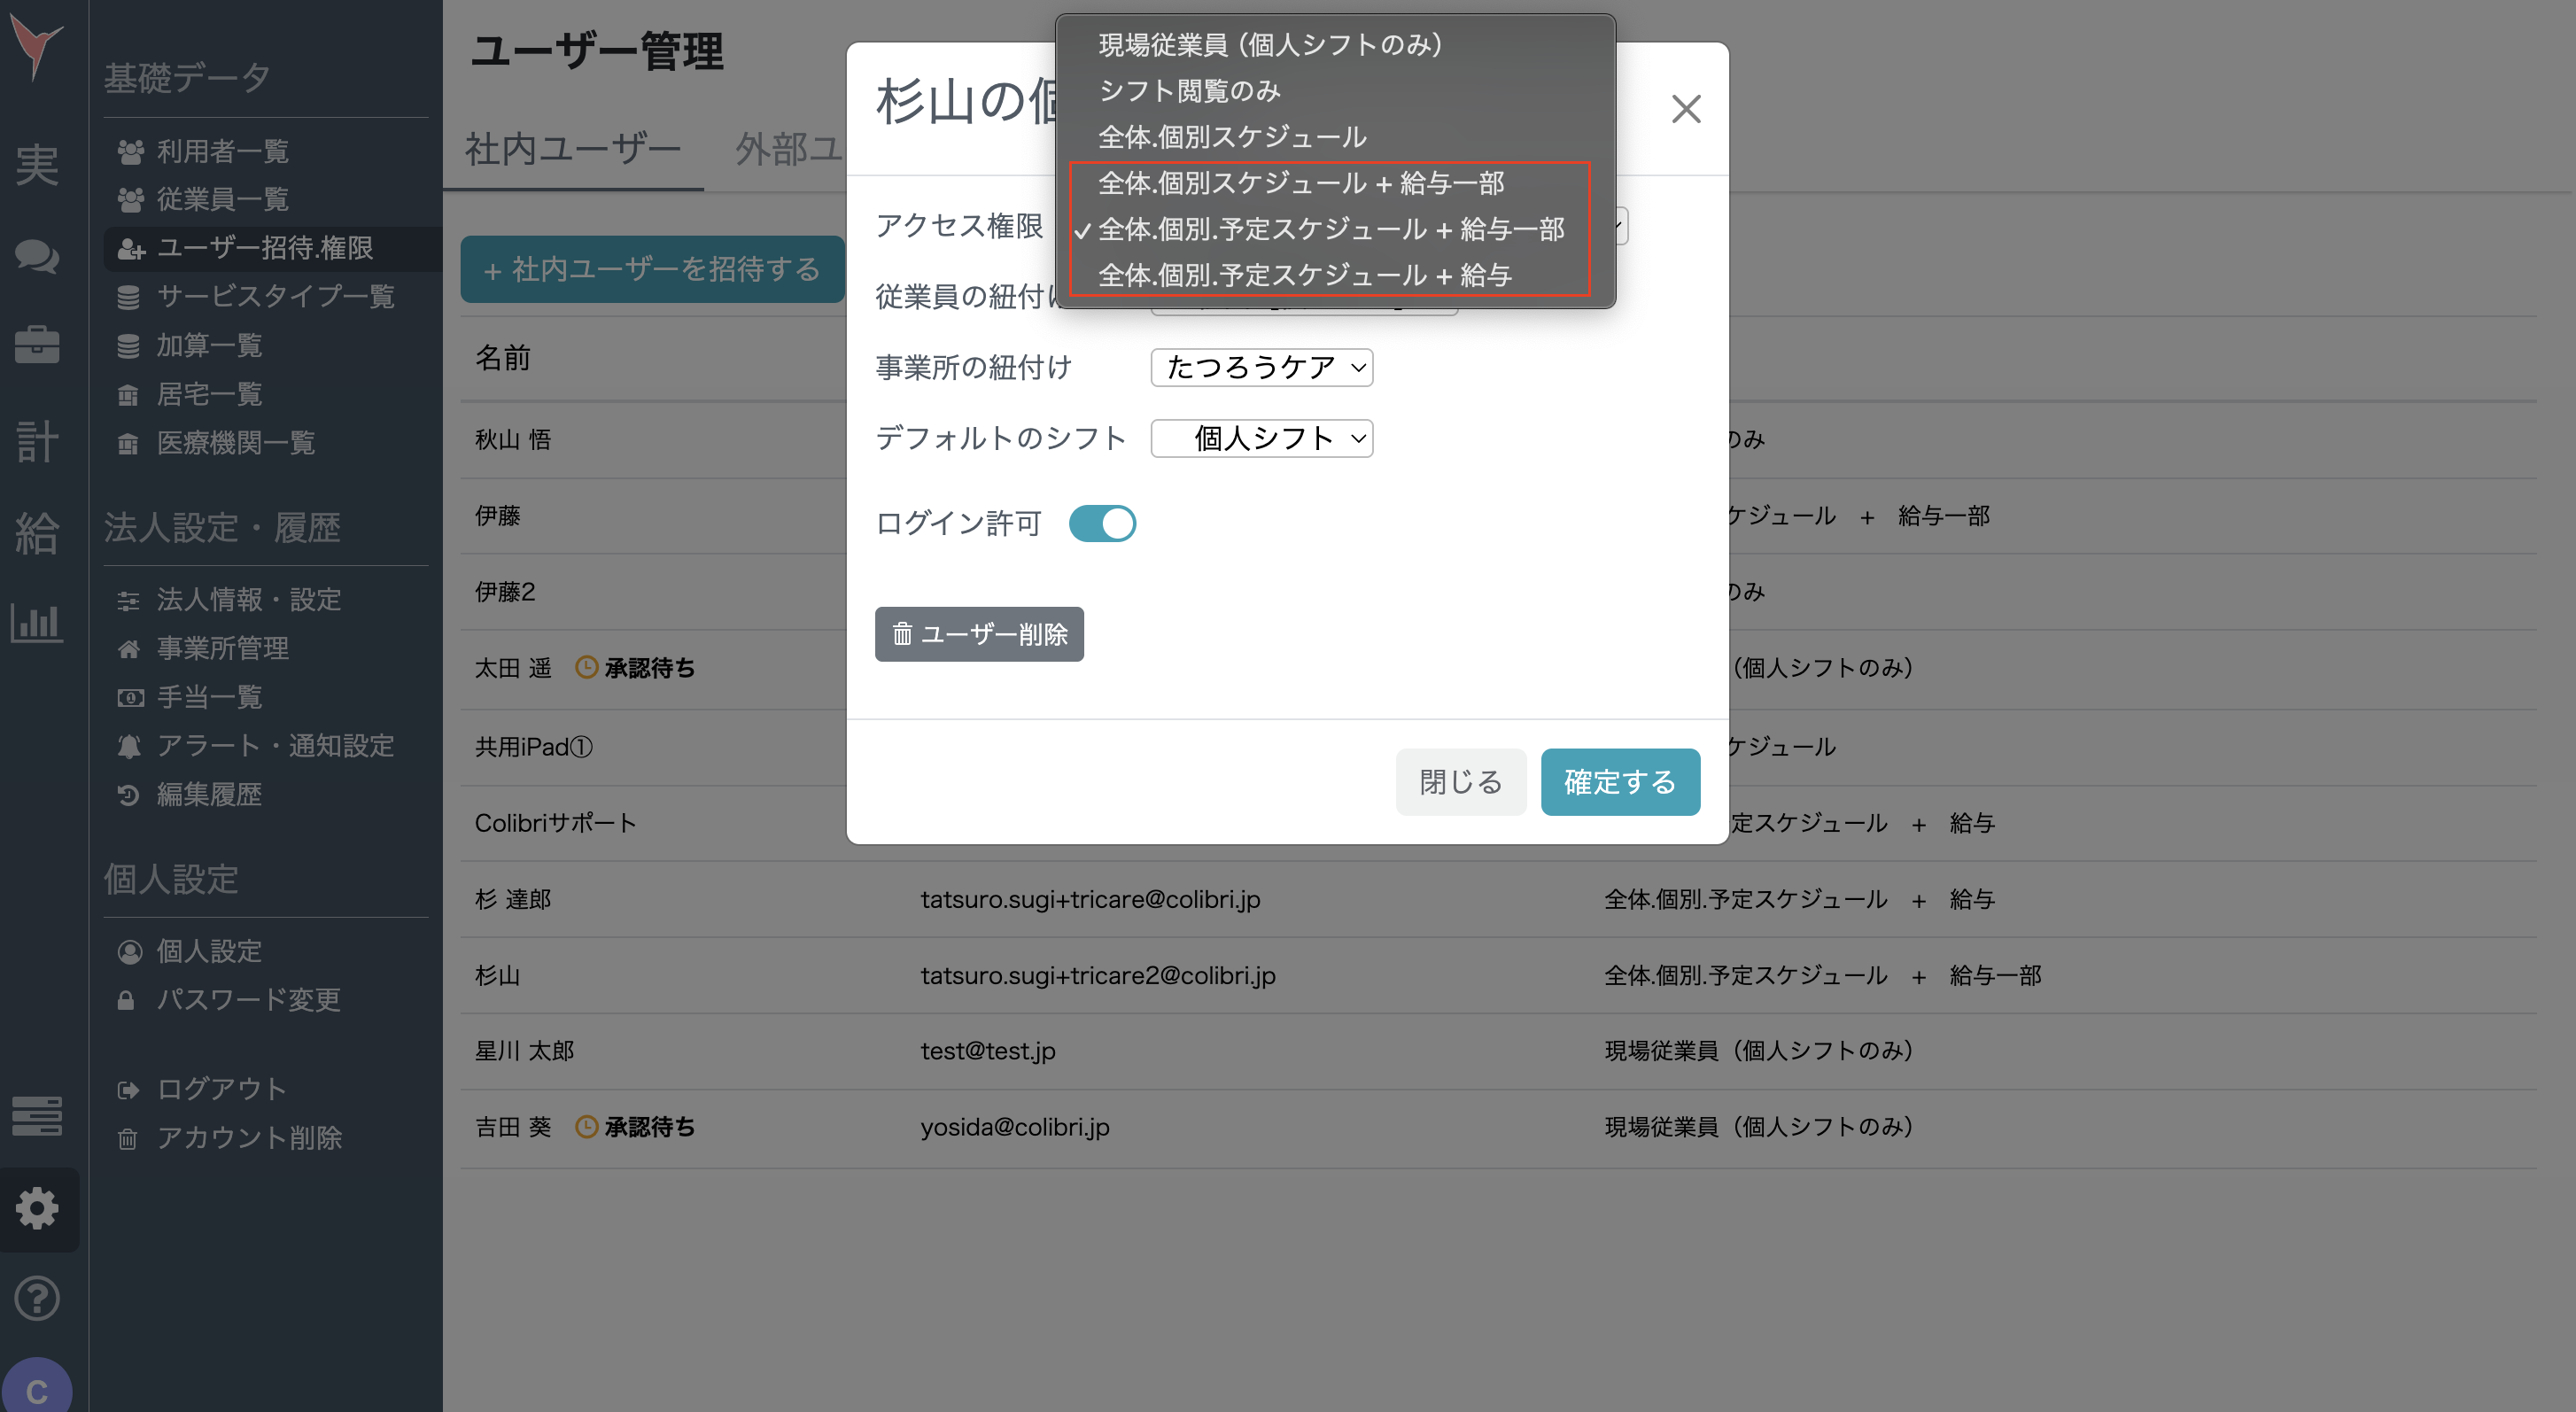Click the 社内ユーザーを招待する button
This screenshot has height=1412, width=2576.
coord(652,269)
